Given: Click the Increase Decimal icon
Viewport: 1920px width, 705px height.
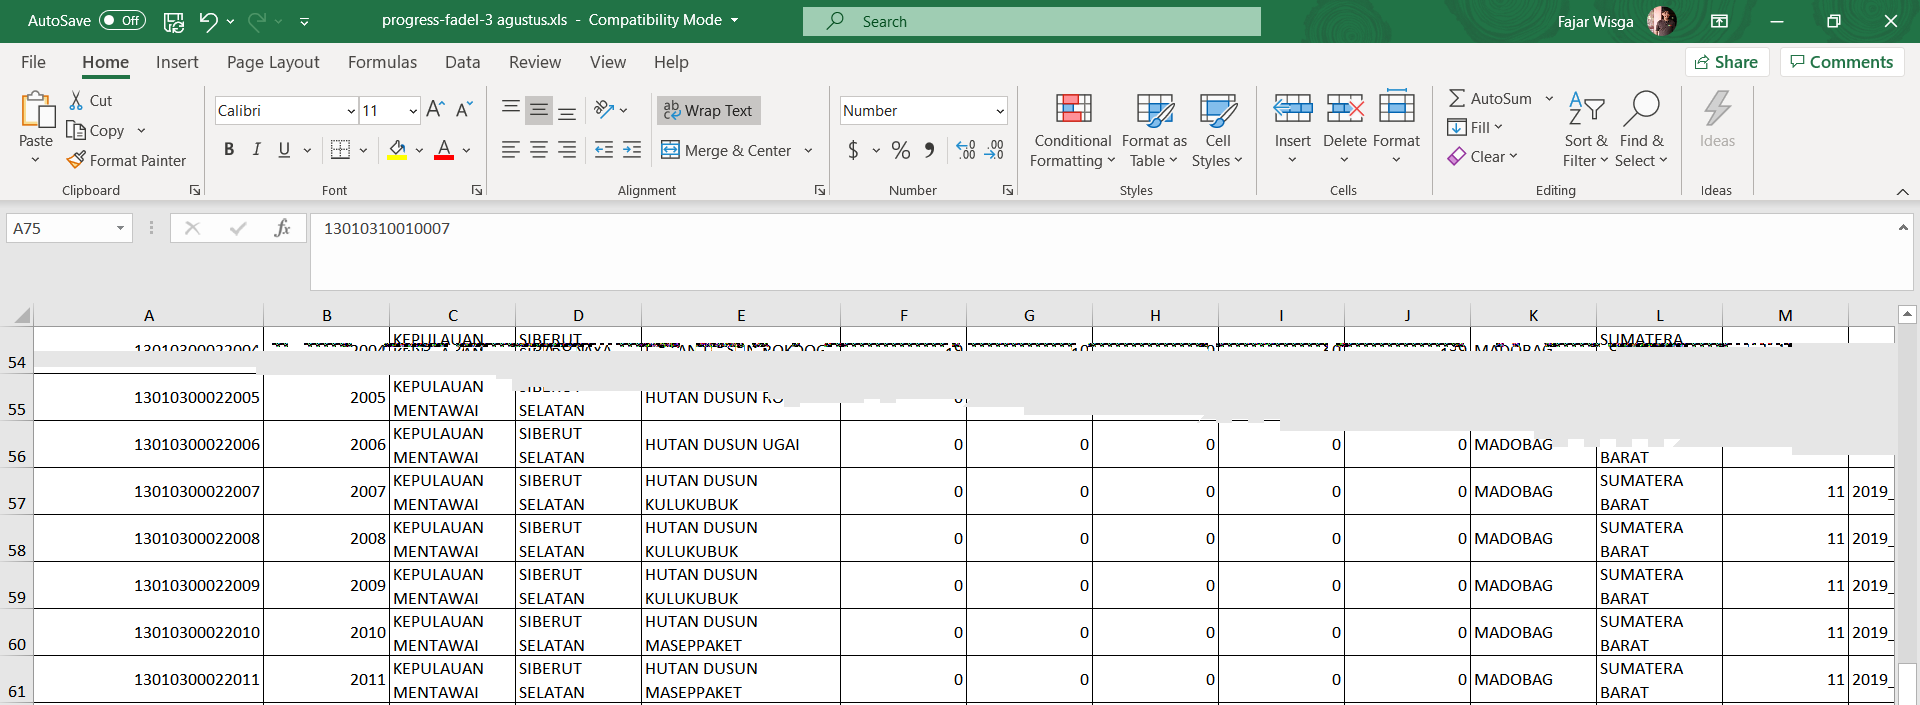Looking at the screenshot, I should click(x=965, y=150).
